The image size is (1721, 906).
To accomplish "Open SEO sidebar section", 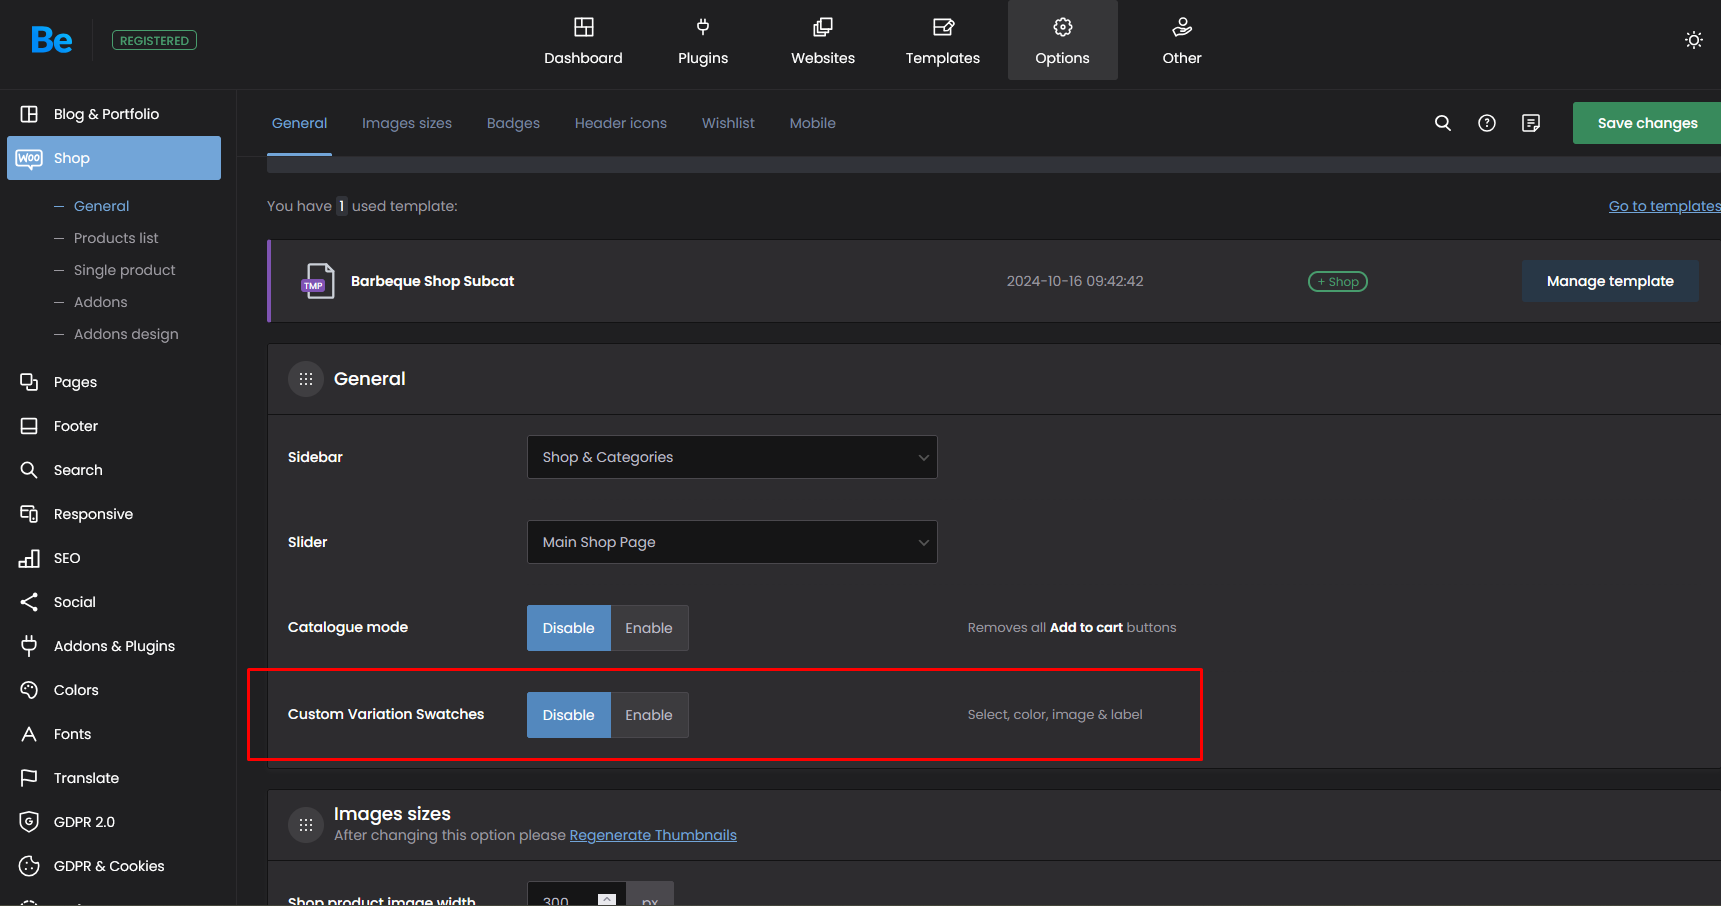I will 114,558.
